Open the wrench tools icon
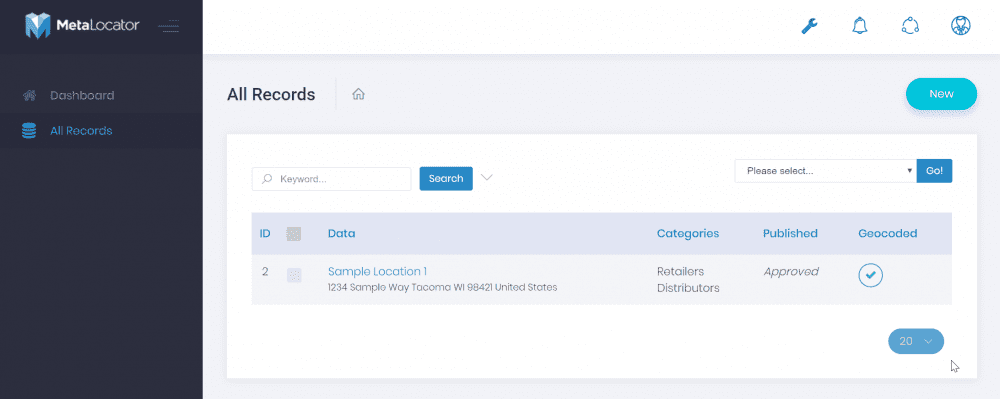This screenshot has height=399, width=1000. (x=809, y=26)
